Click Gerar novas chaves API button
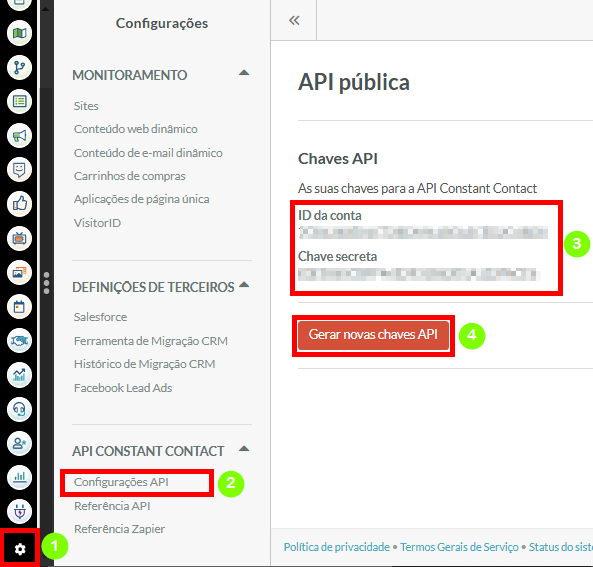593x567 pixels. [x=373, y=335]
